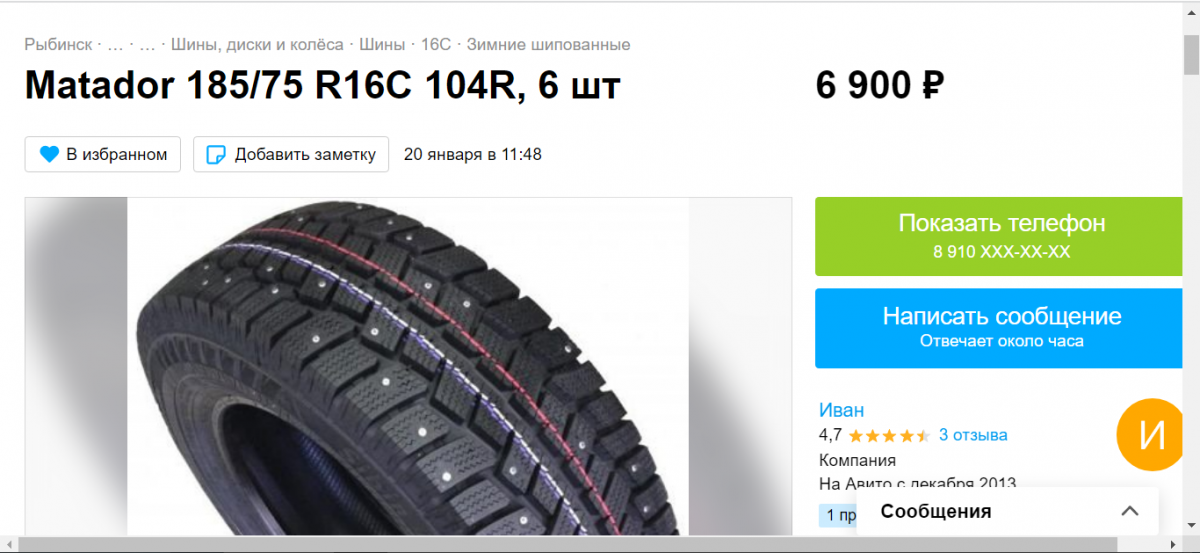Open the seller name Иван link
Image resolution: width=1200 pixels, height=553 pixels.
841,410
